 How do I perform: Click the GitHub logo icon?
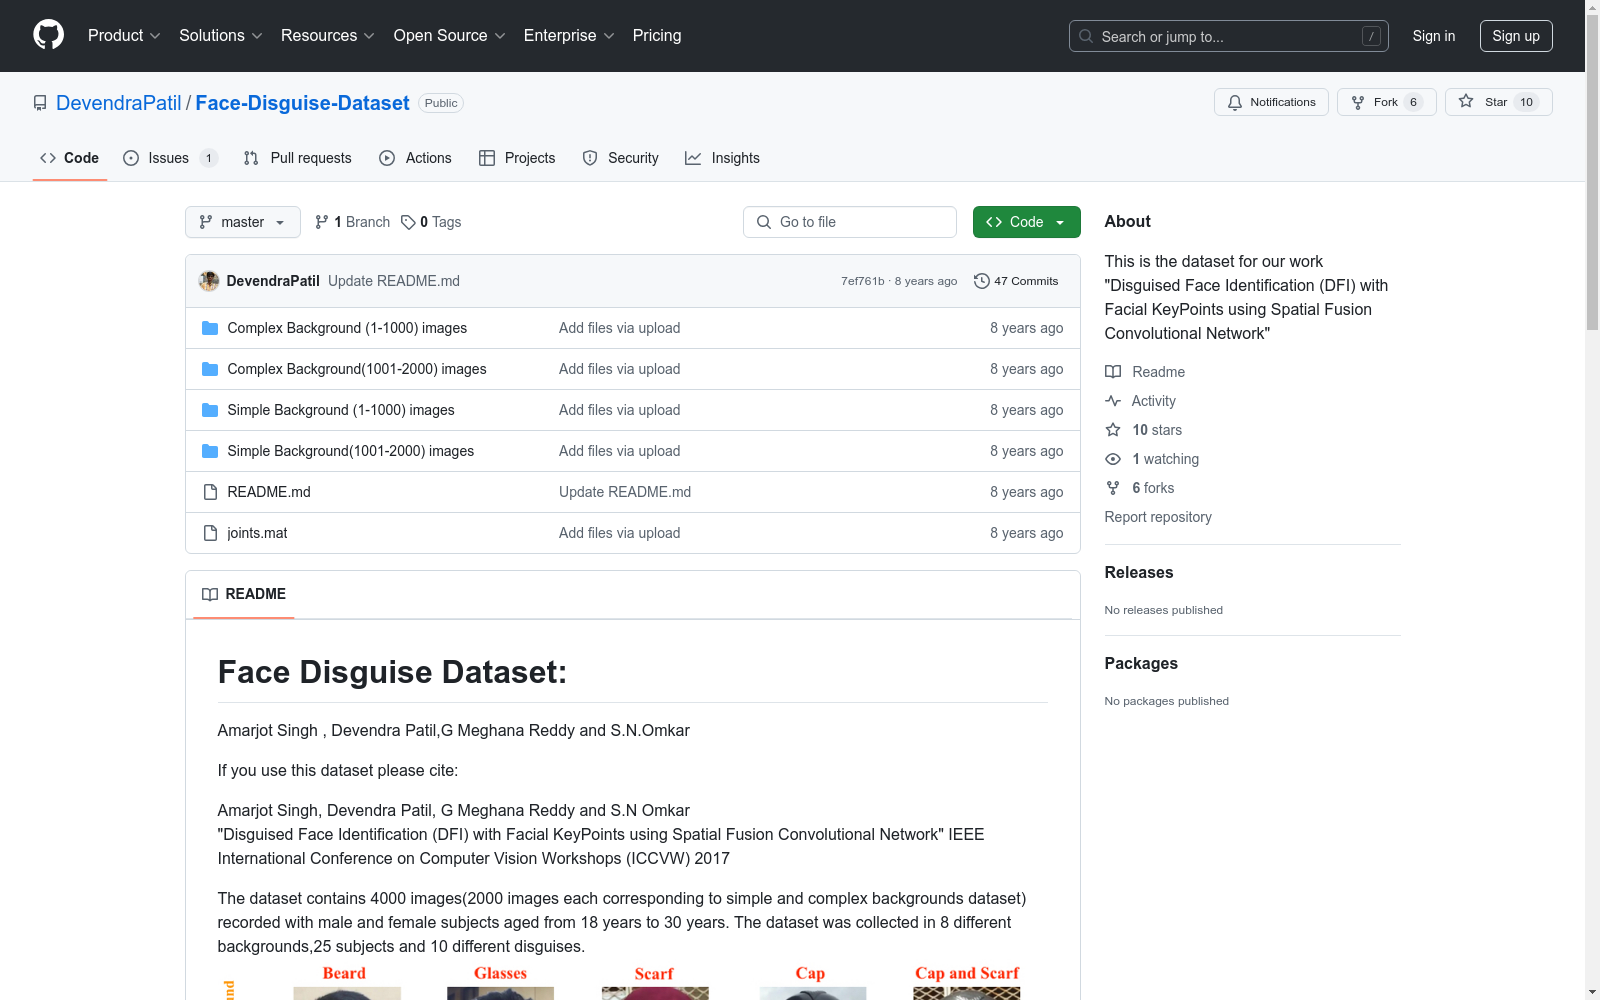point(48,35)
